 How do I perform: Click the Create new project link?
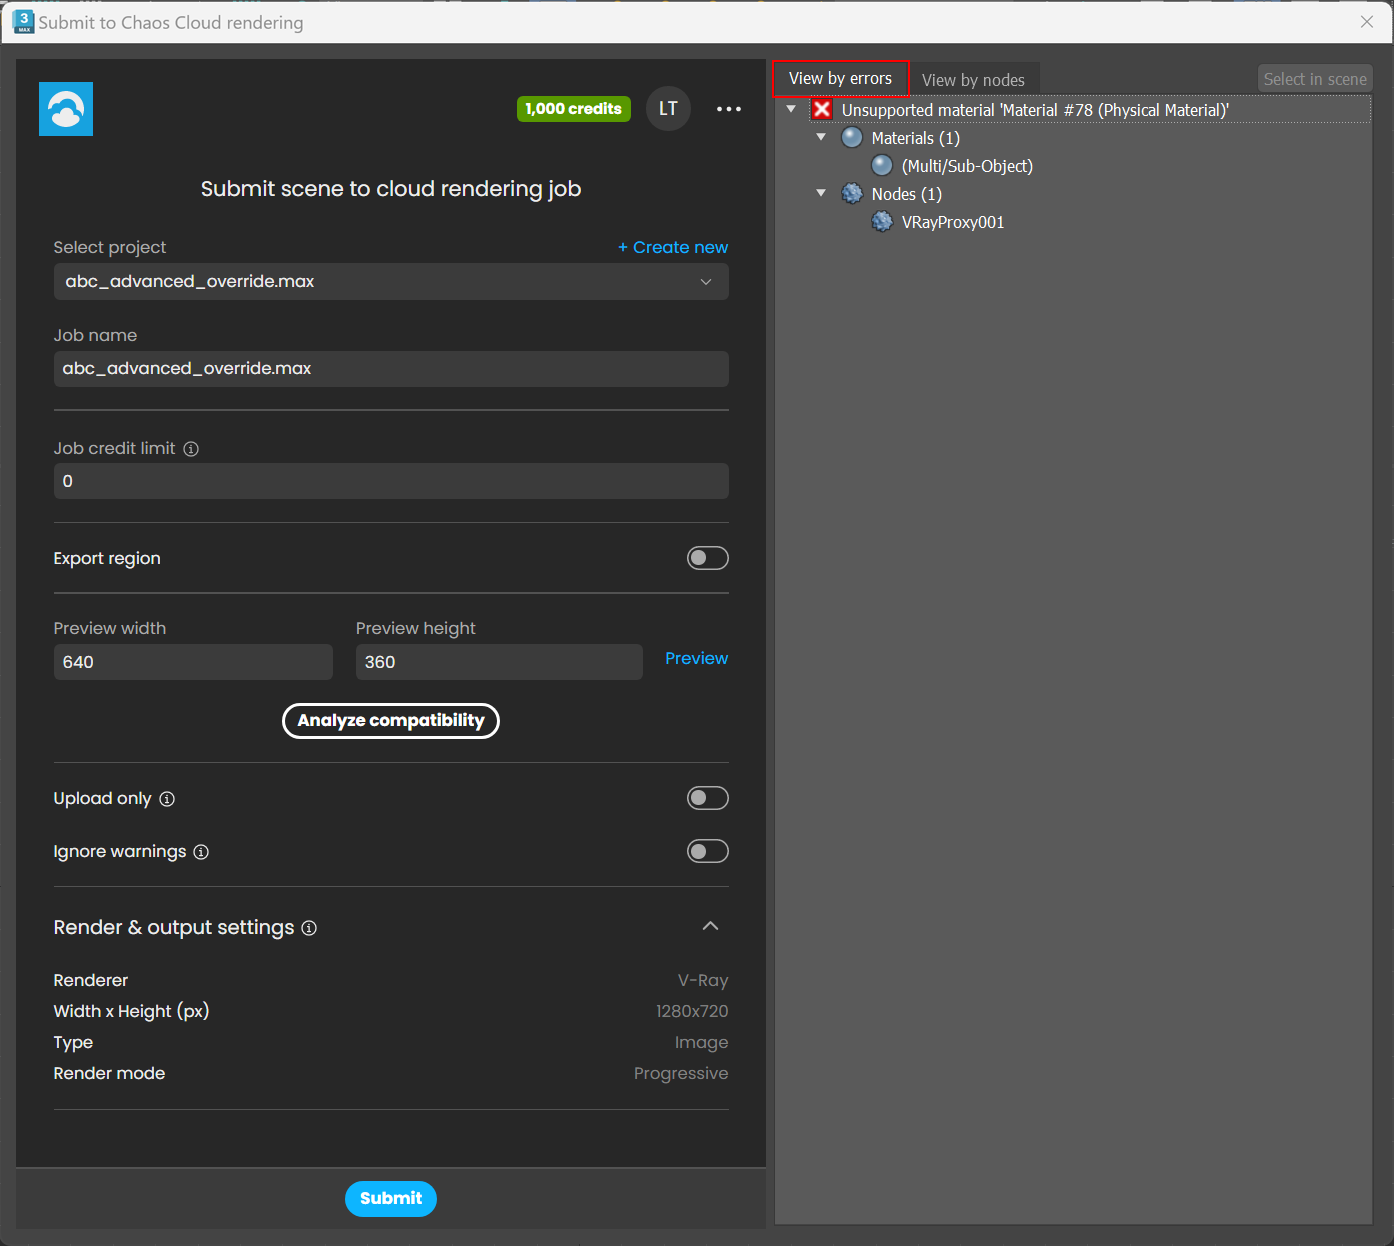click(672, 247)
